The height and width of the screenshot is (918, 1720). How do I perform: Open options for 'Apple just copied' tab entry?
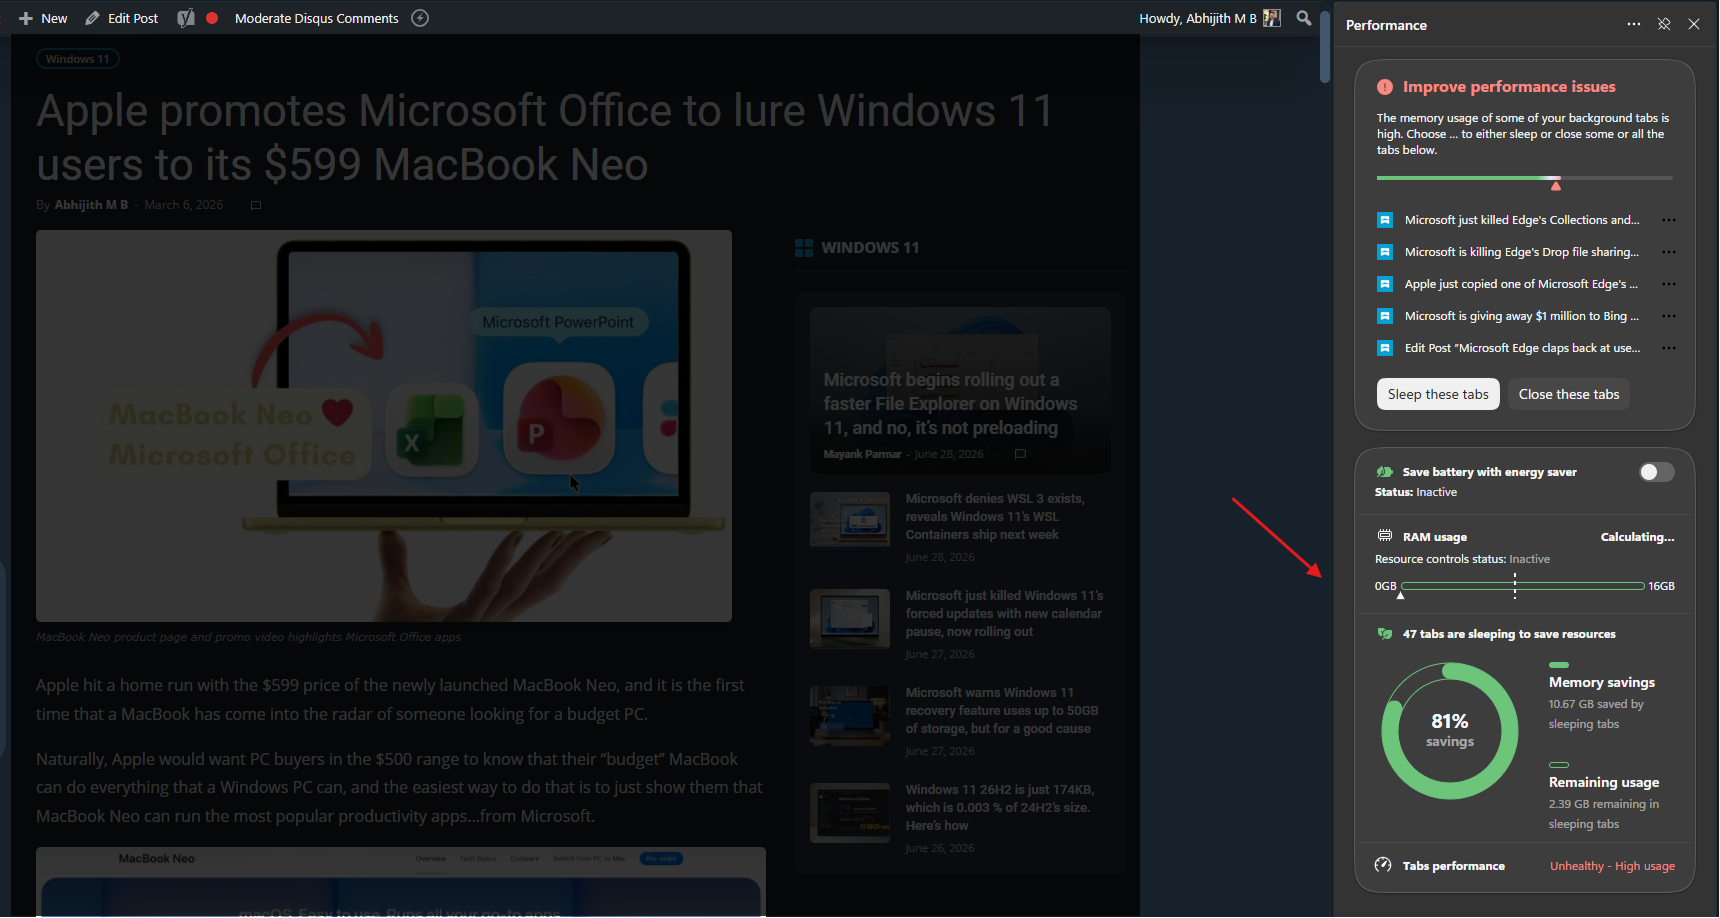pyautogui.click(x=1669, y=284)
